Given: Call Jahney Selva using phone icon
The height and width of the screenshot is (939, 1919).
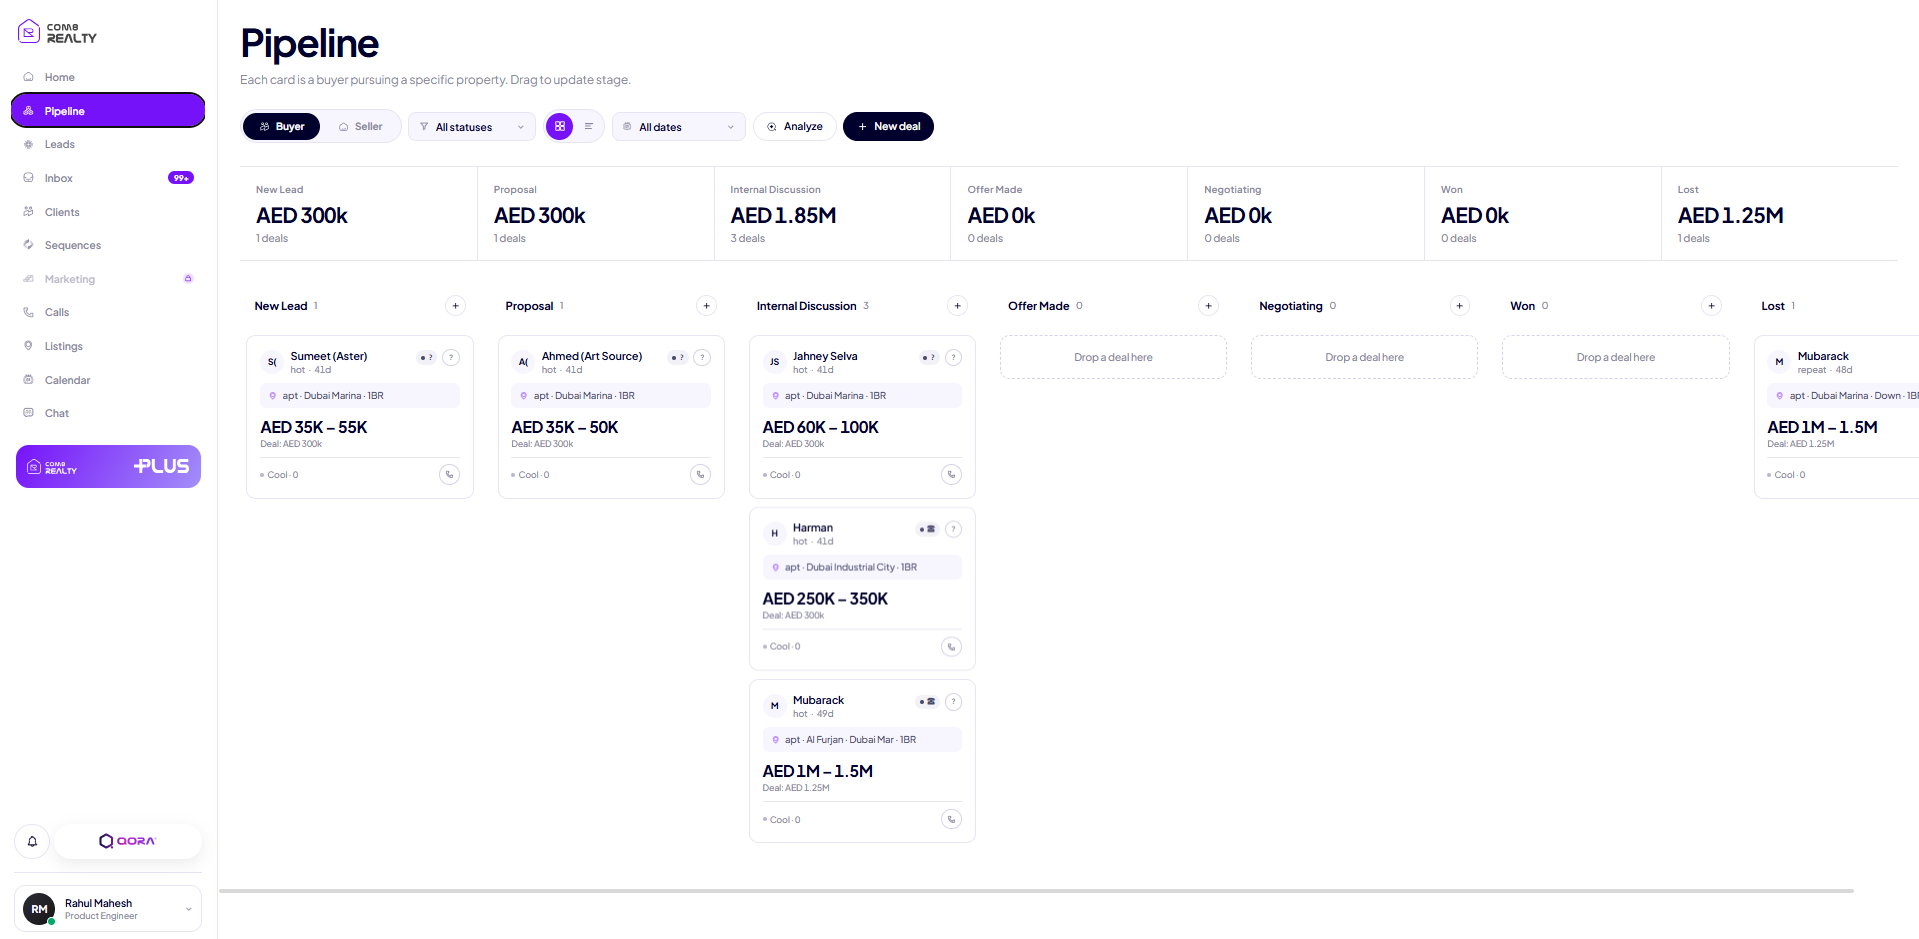Looking at the screenshot, I should tap(952, 475).
